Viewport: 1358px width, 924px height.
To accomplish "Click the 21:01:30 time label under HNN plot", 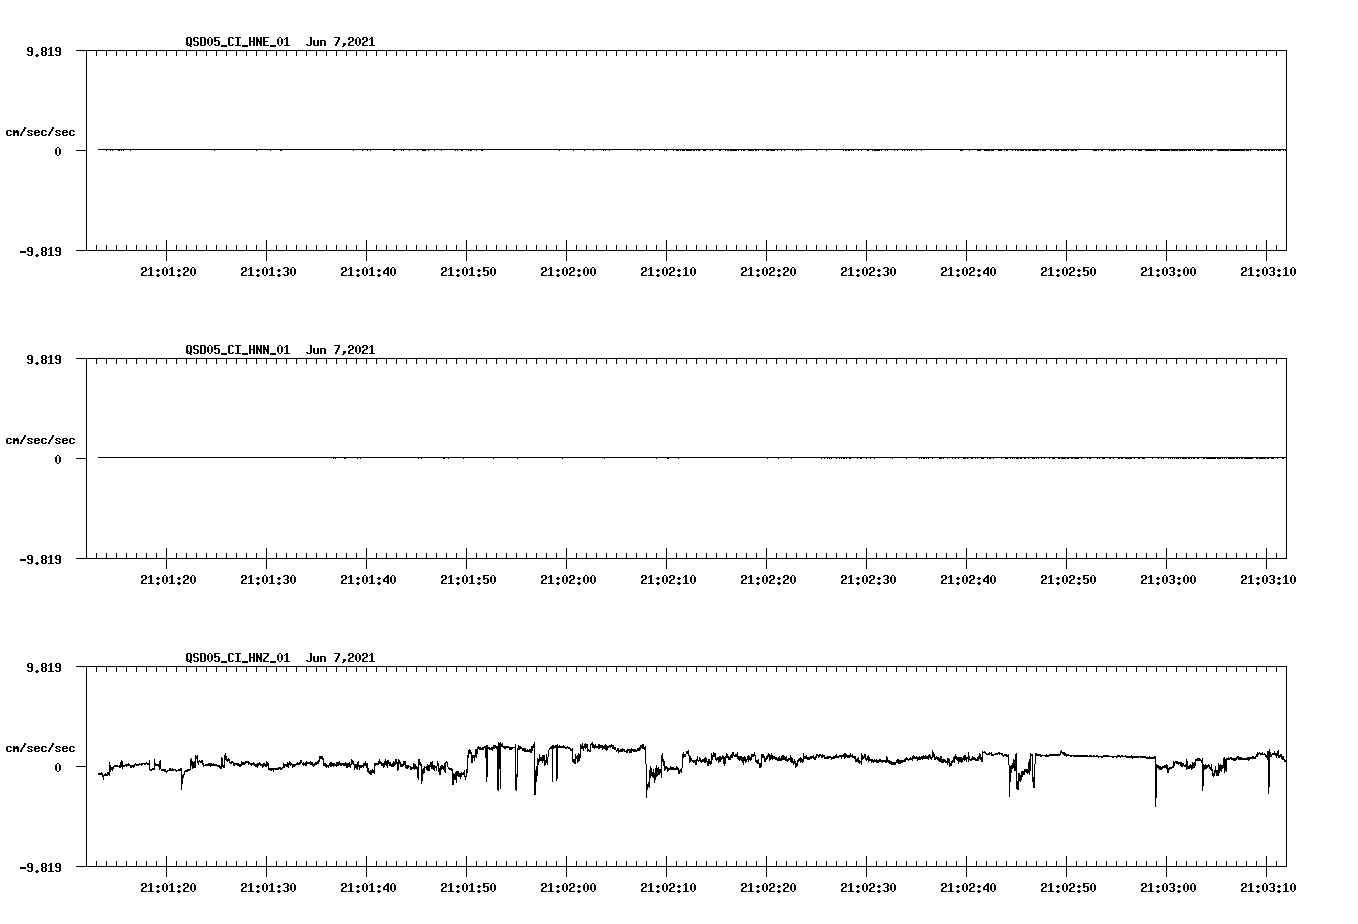I will coord(268,580).
